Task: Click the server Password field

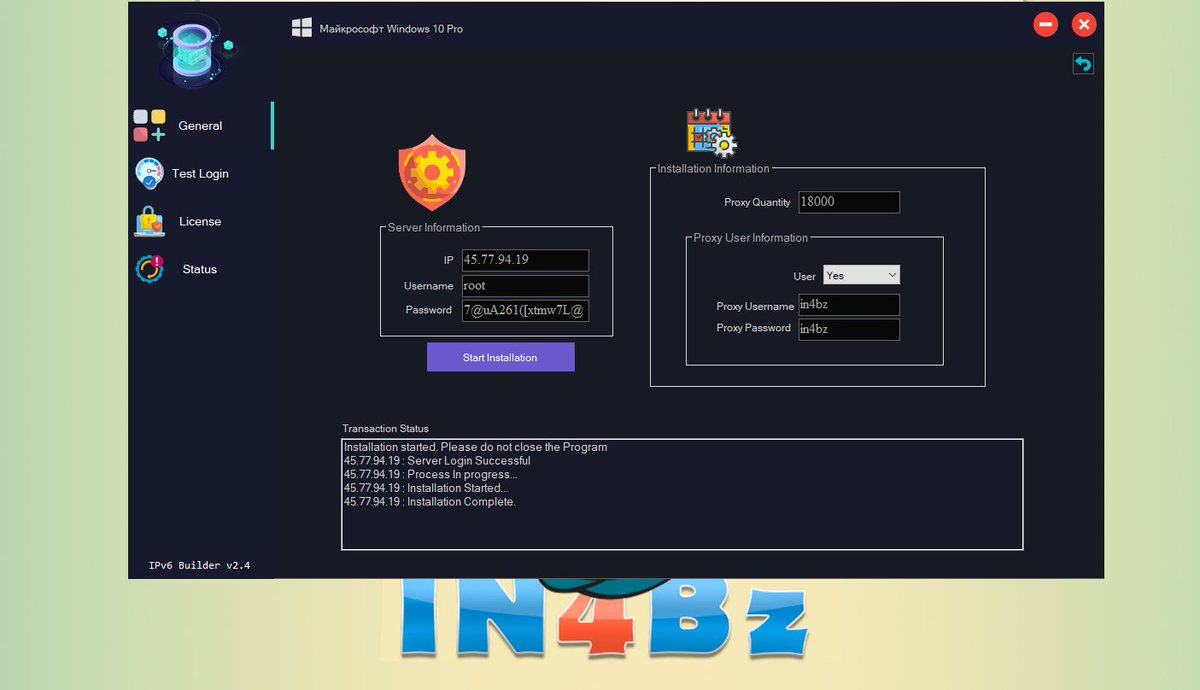Action: point(525,311)
